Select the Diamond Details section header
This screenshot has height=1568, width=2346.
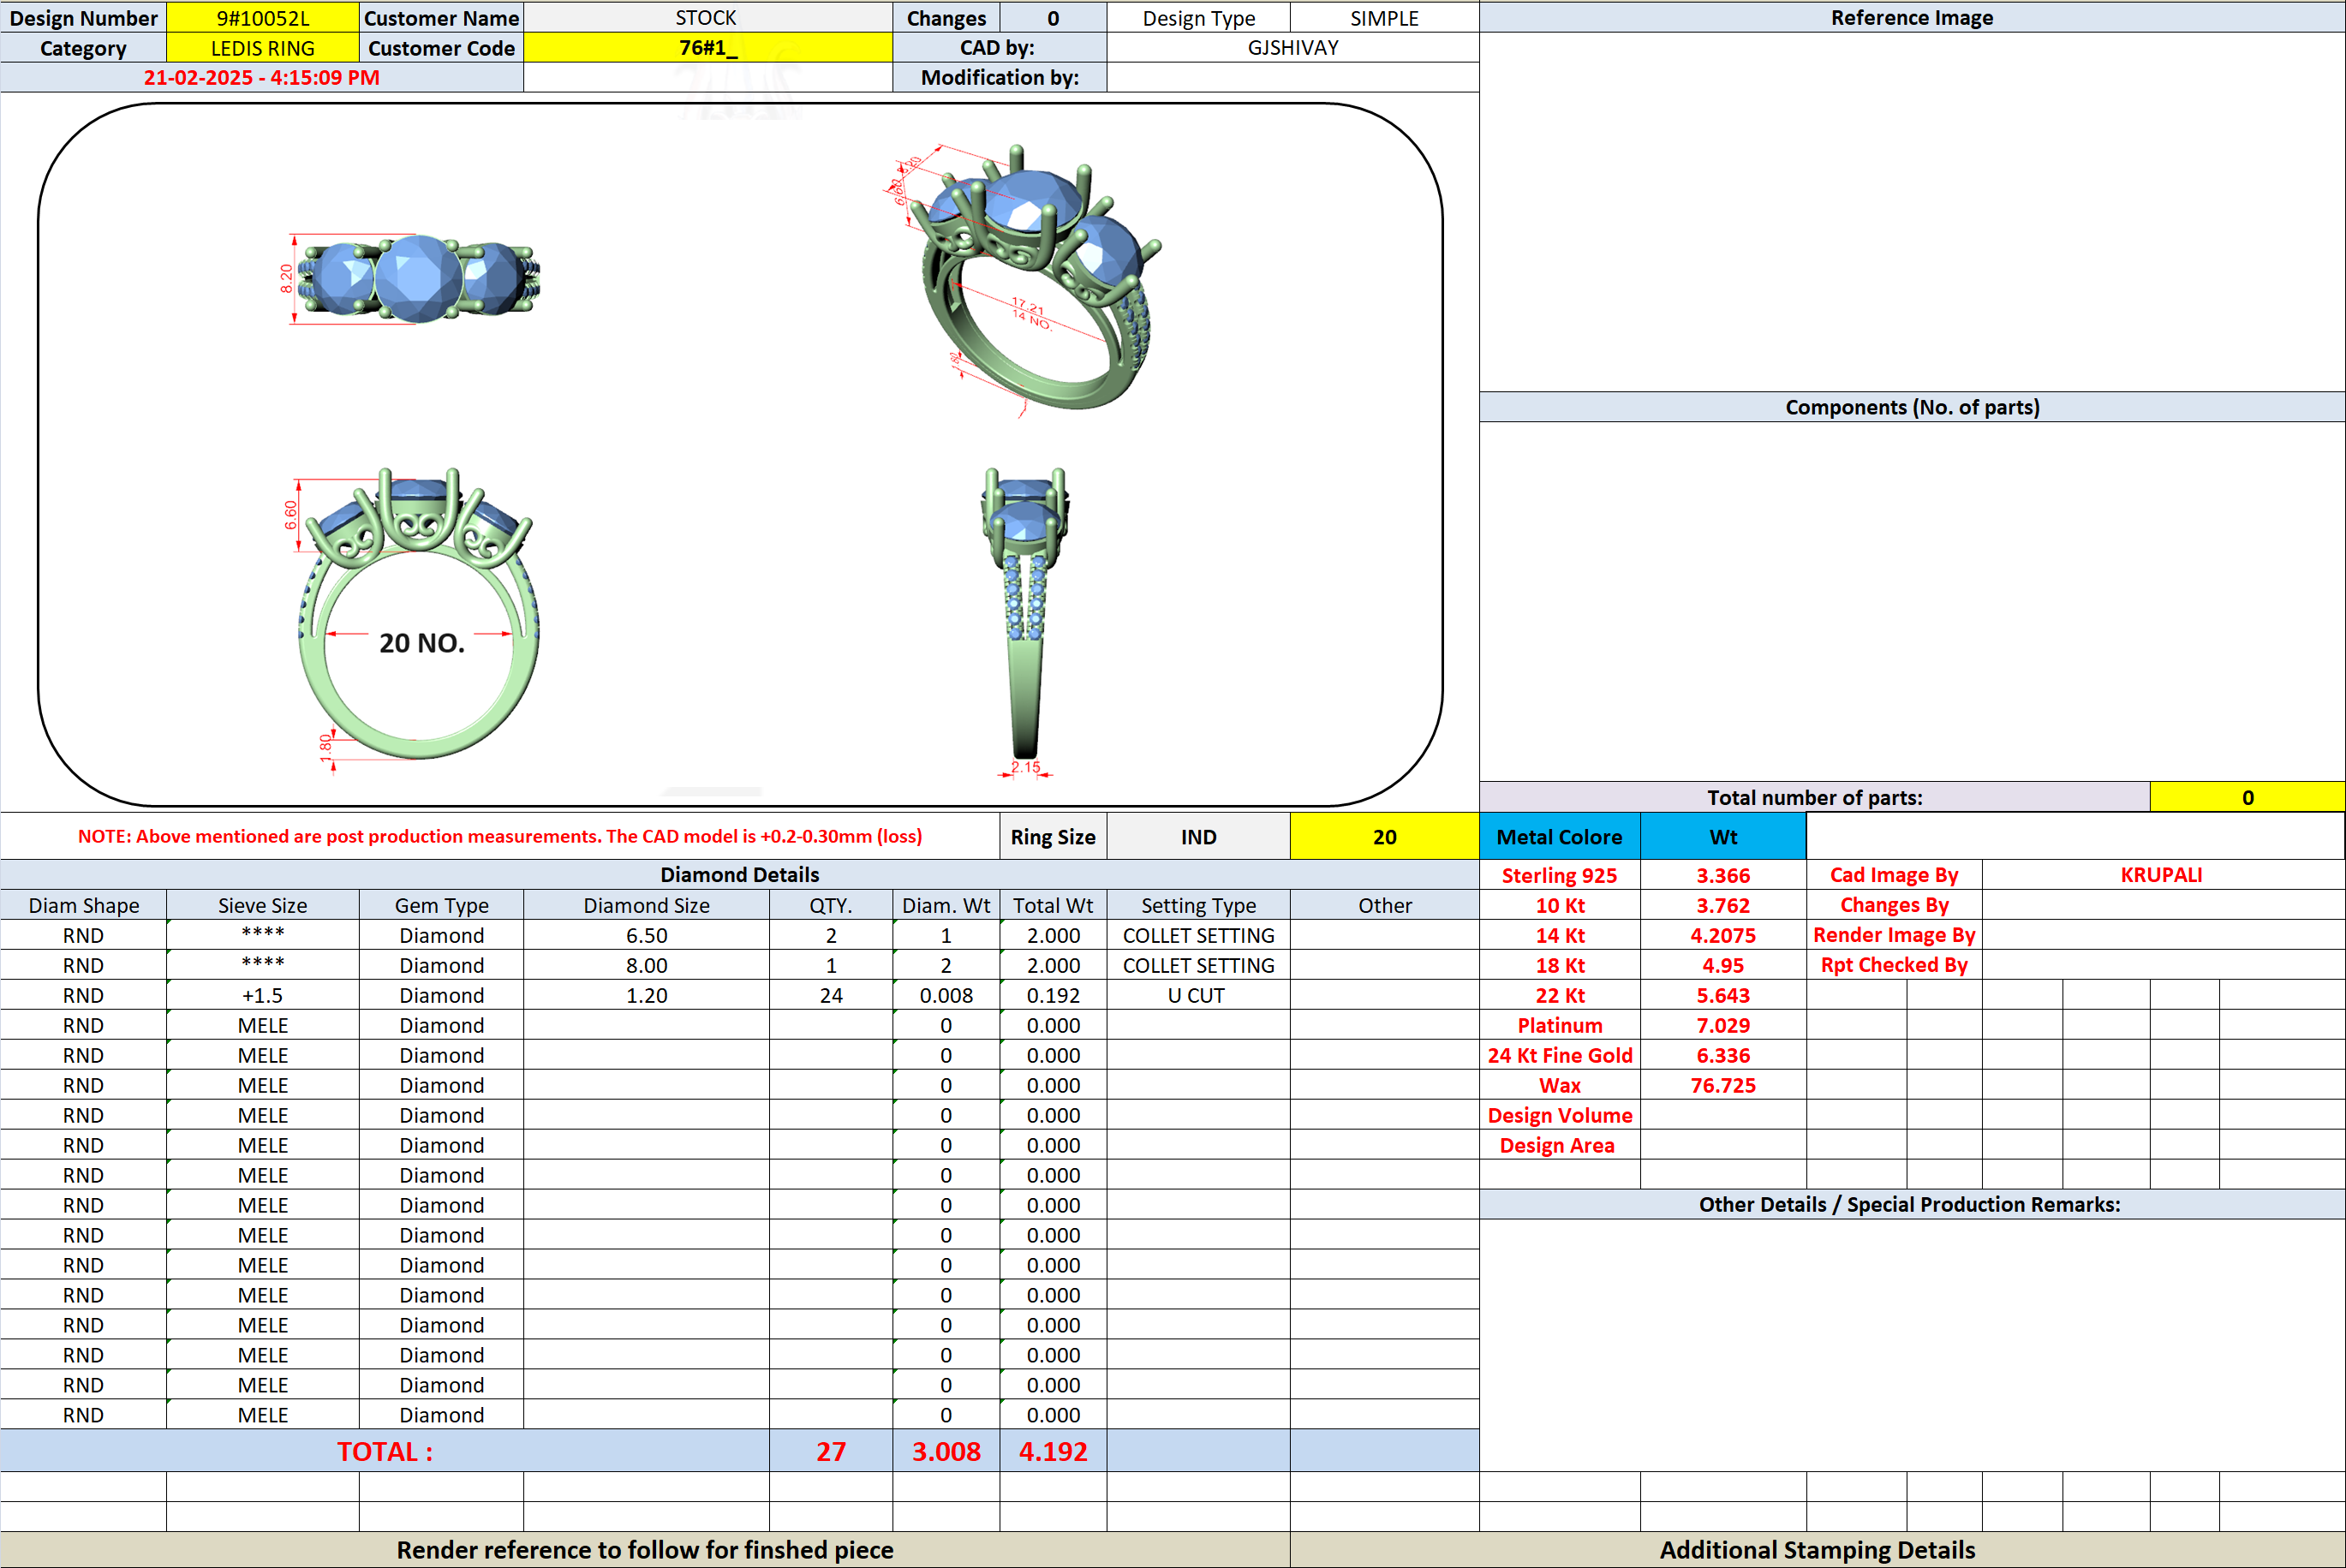pos(739,874)
